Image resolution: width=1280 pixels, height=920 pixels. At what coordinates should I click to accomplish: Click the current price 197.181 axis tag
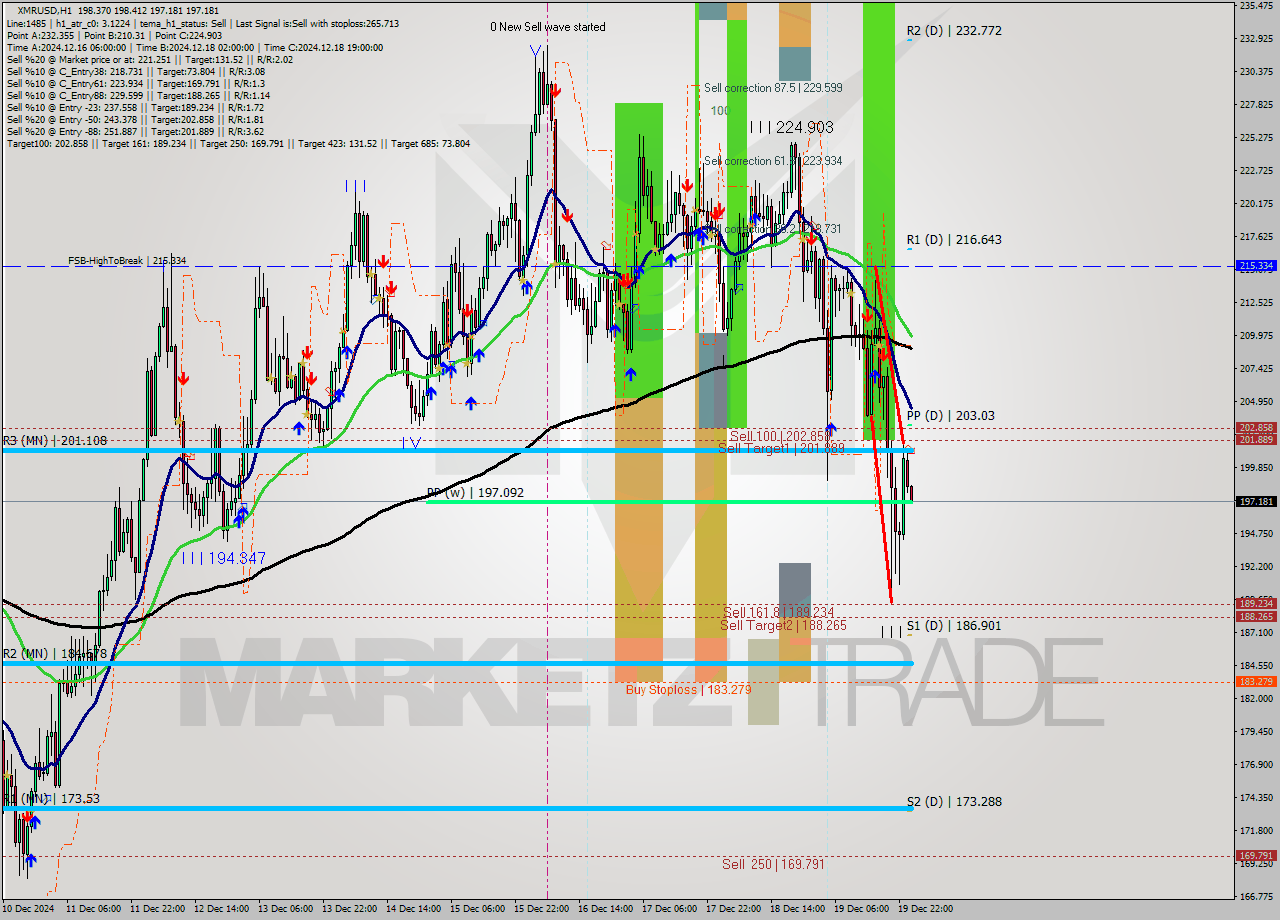1256,502
